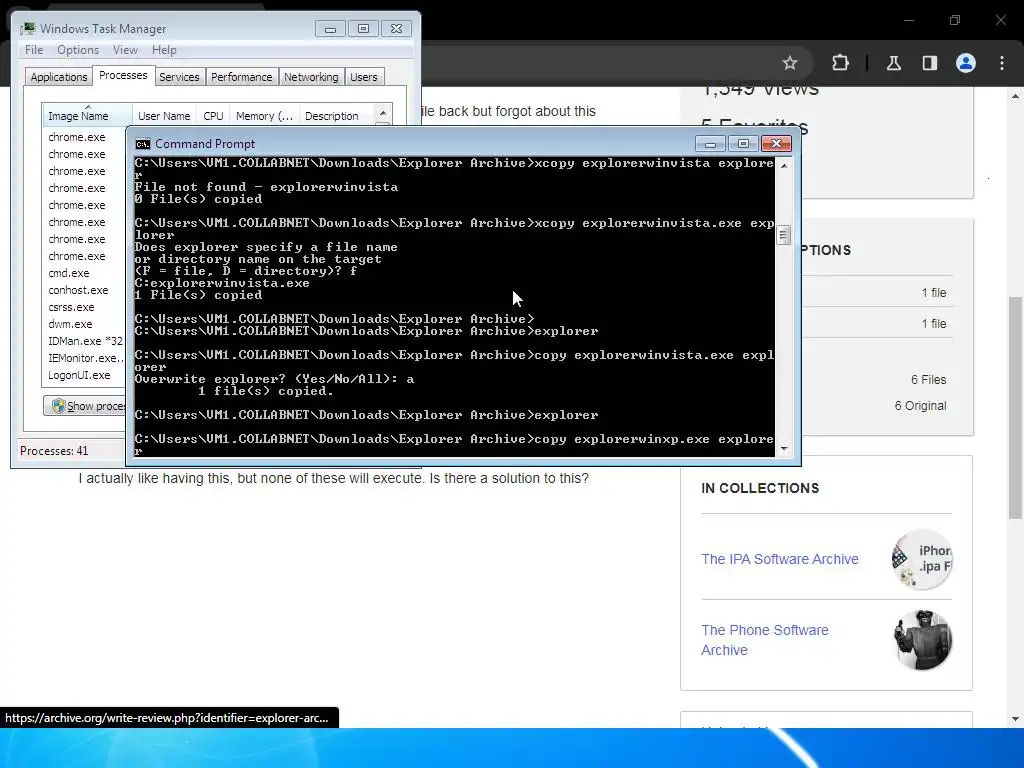
Task: Minimize the Command Prompt window
Action: pyautogui.click(x=711, y=144)
